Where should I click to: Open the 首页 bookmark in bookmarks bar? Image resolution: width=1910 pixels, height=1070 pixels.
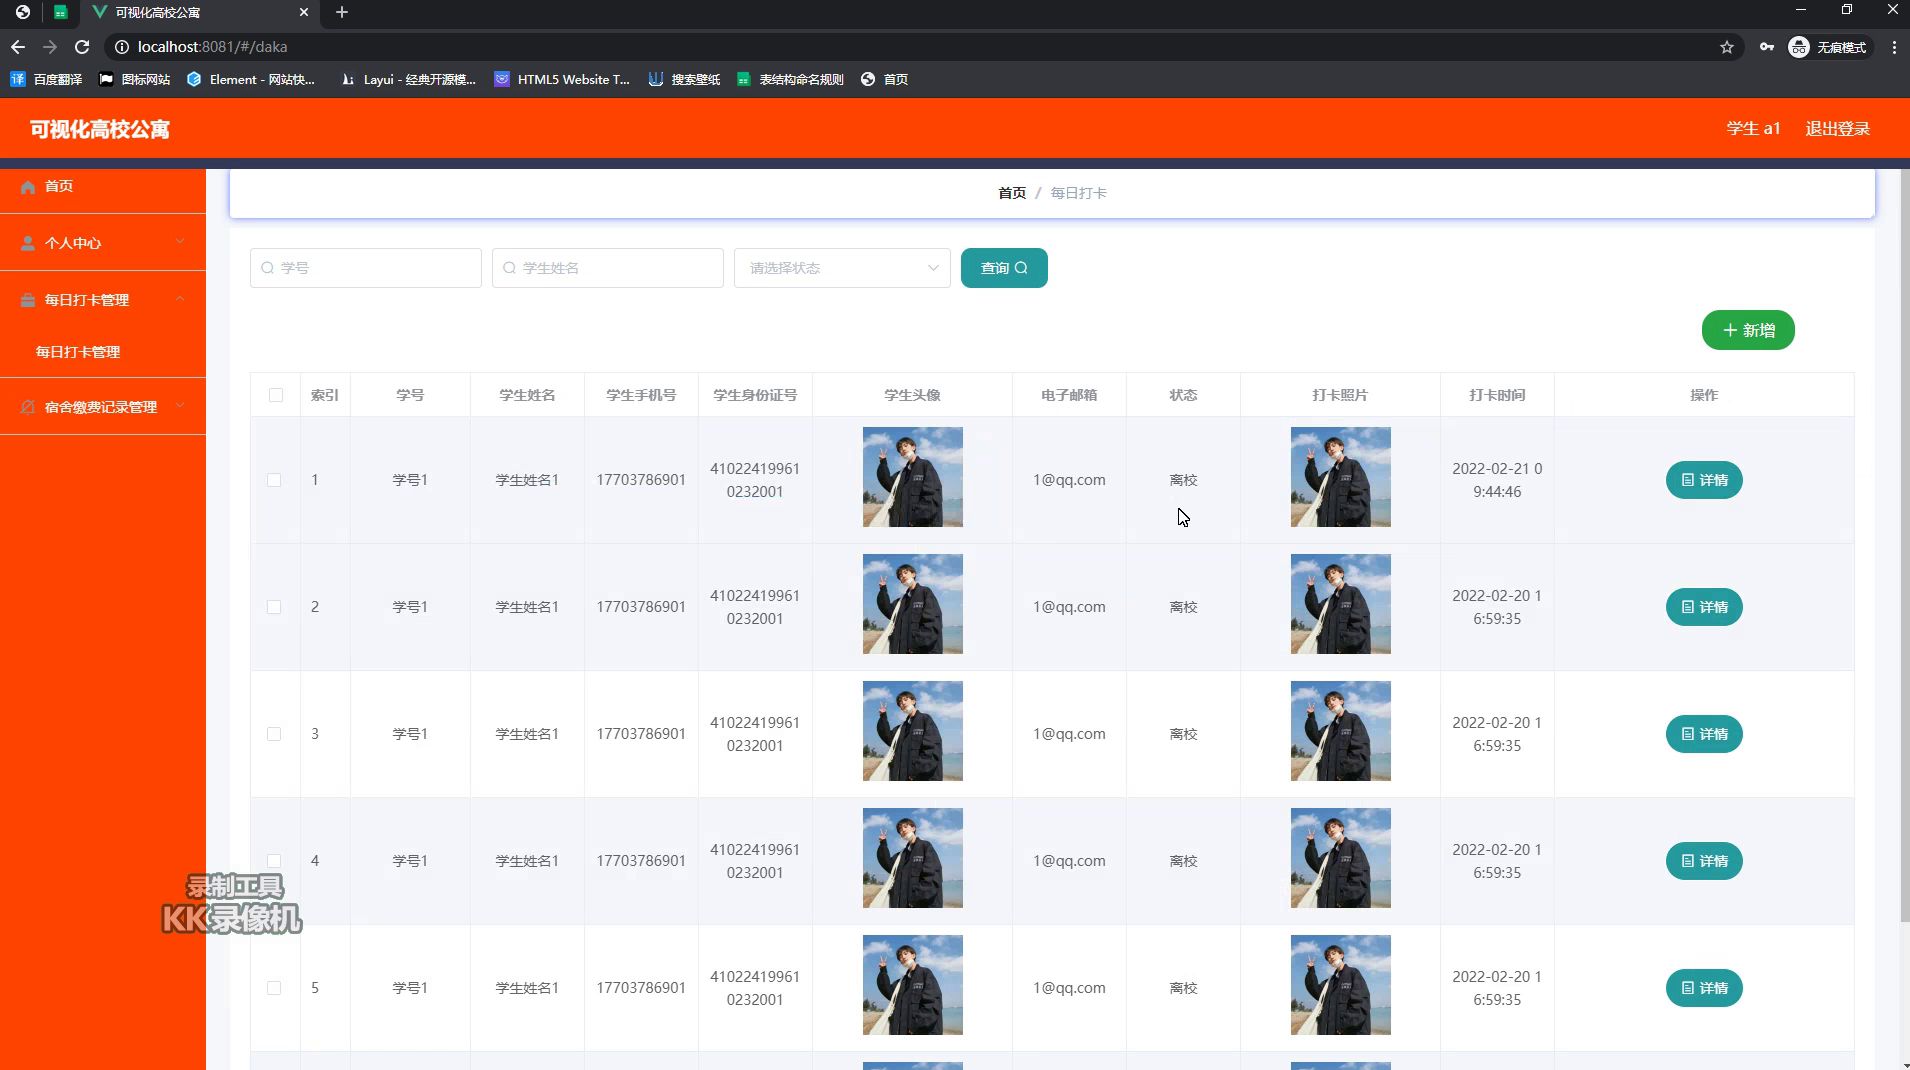pyautogui.click(x=884, y=79)
